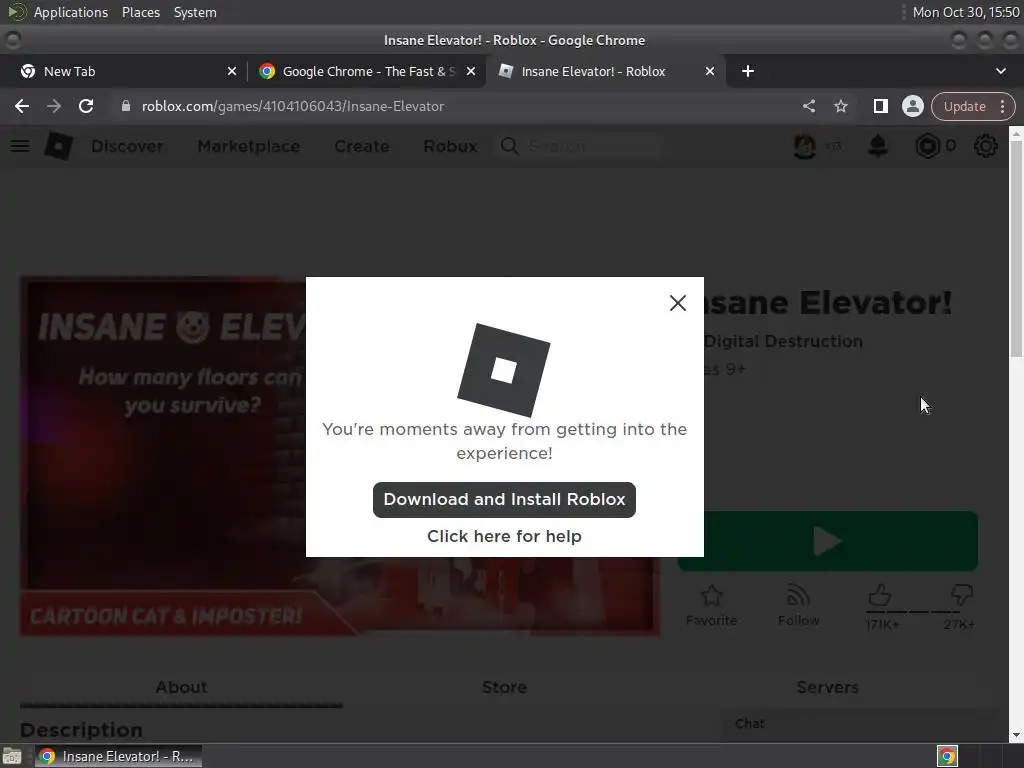Open Create in Roblox navigation
1024x768 pixels.
point(362,146)
